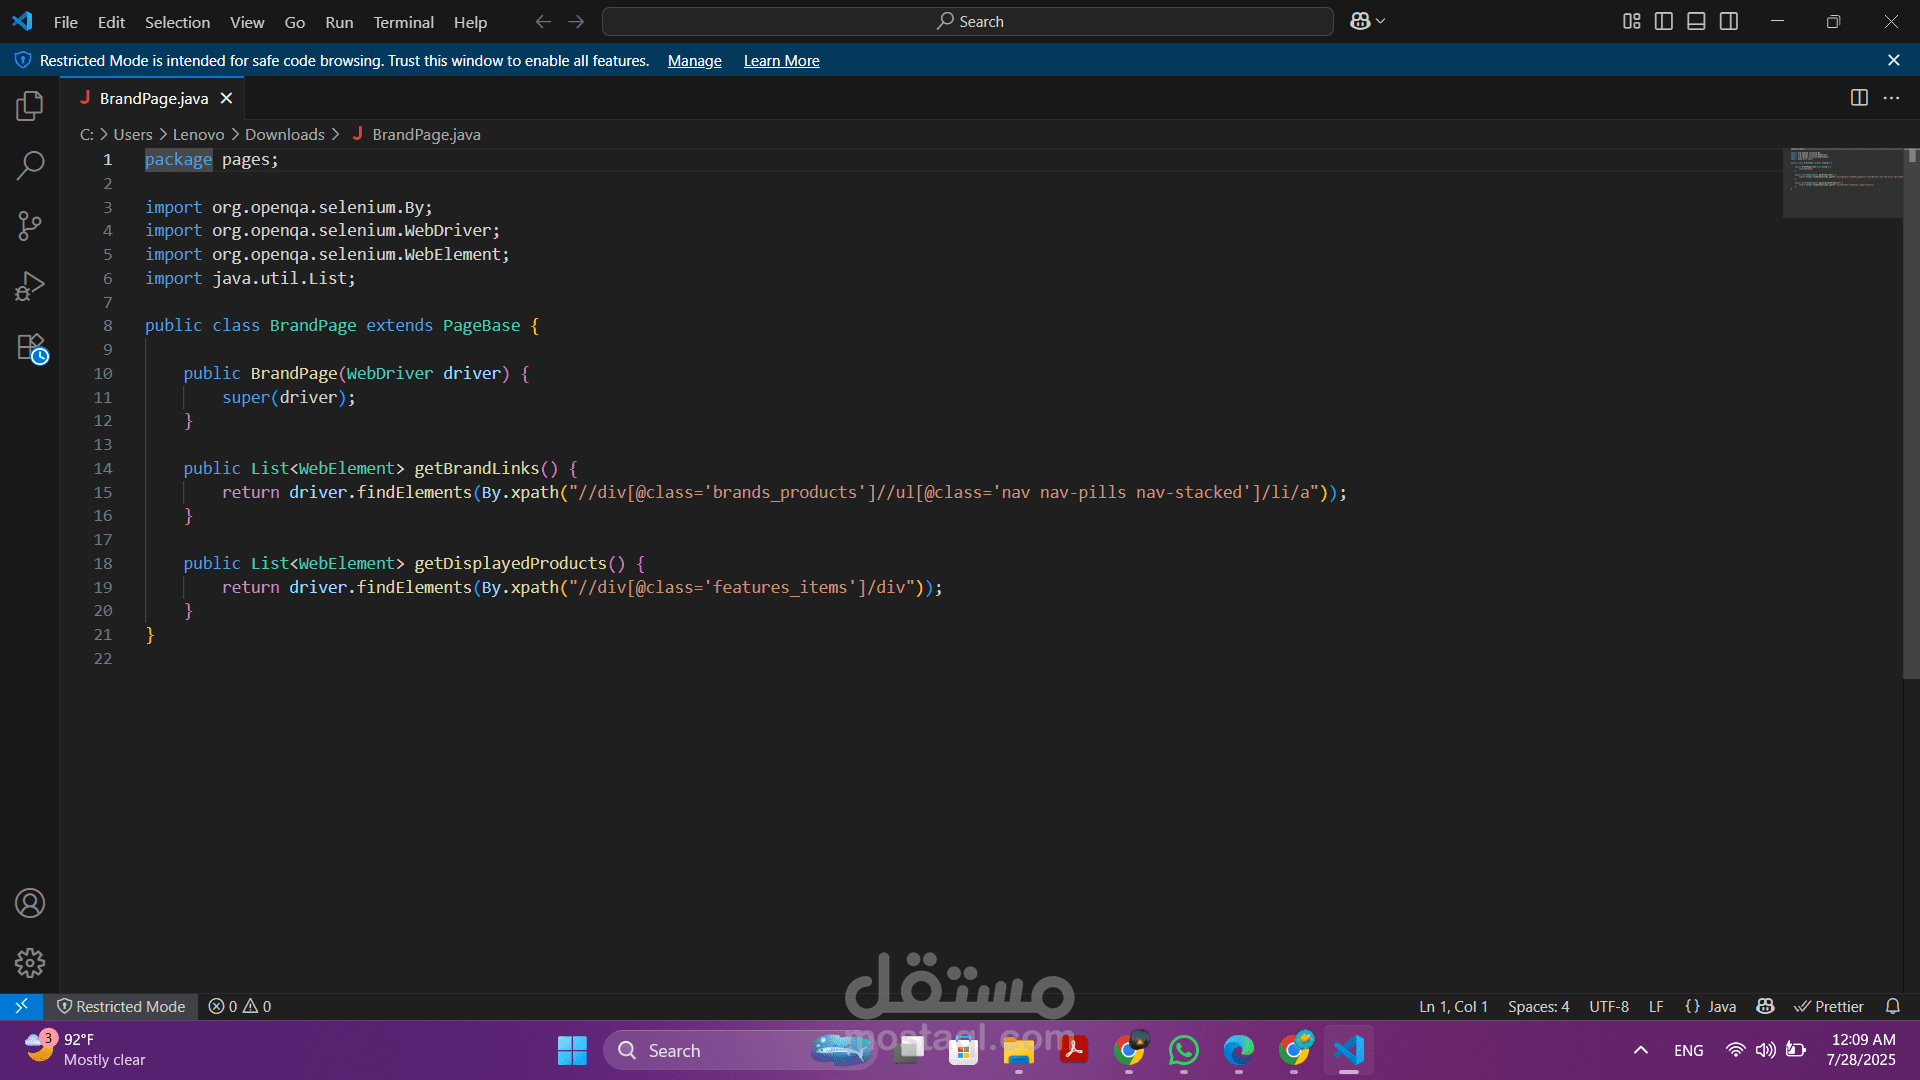Toggle the secondary side bar layout button
Image resolution: width=1920 pixels, height=1080 pixels.
click(x=1729, y=21)
